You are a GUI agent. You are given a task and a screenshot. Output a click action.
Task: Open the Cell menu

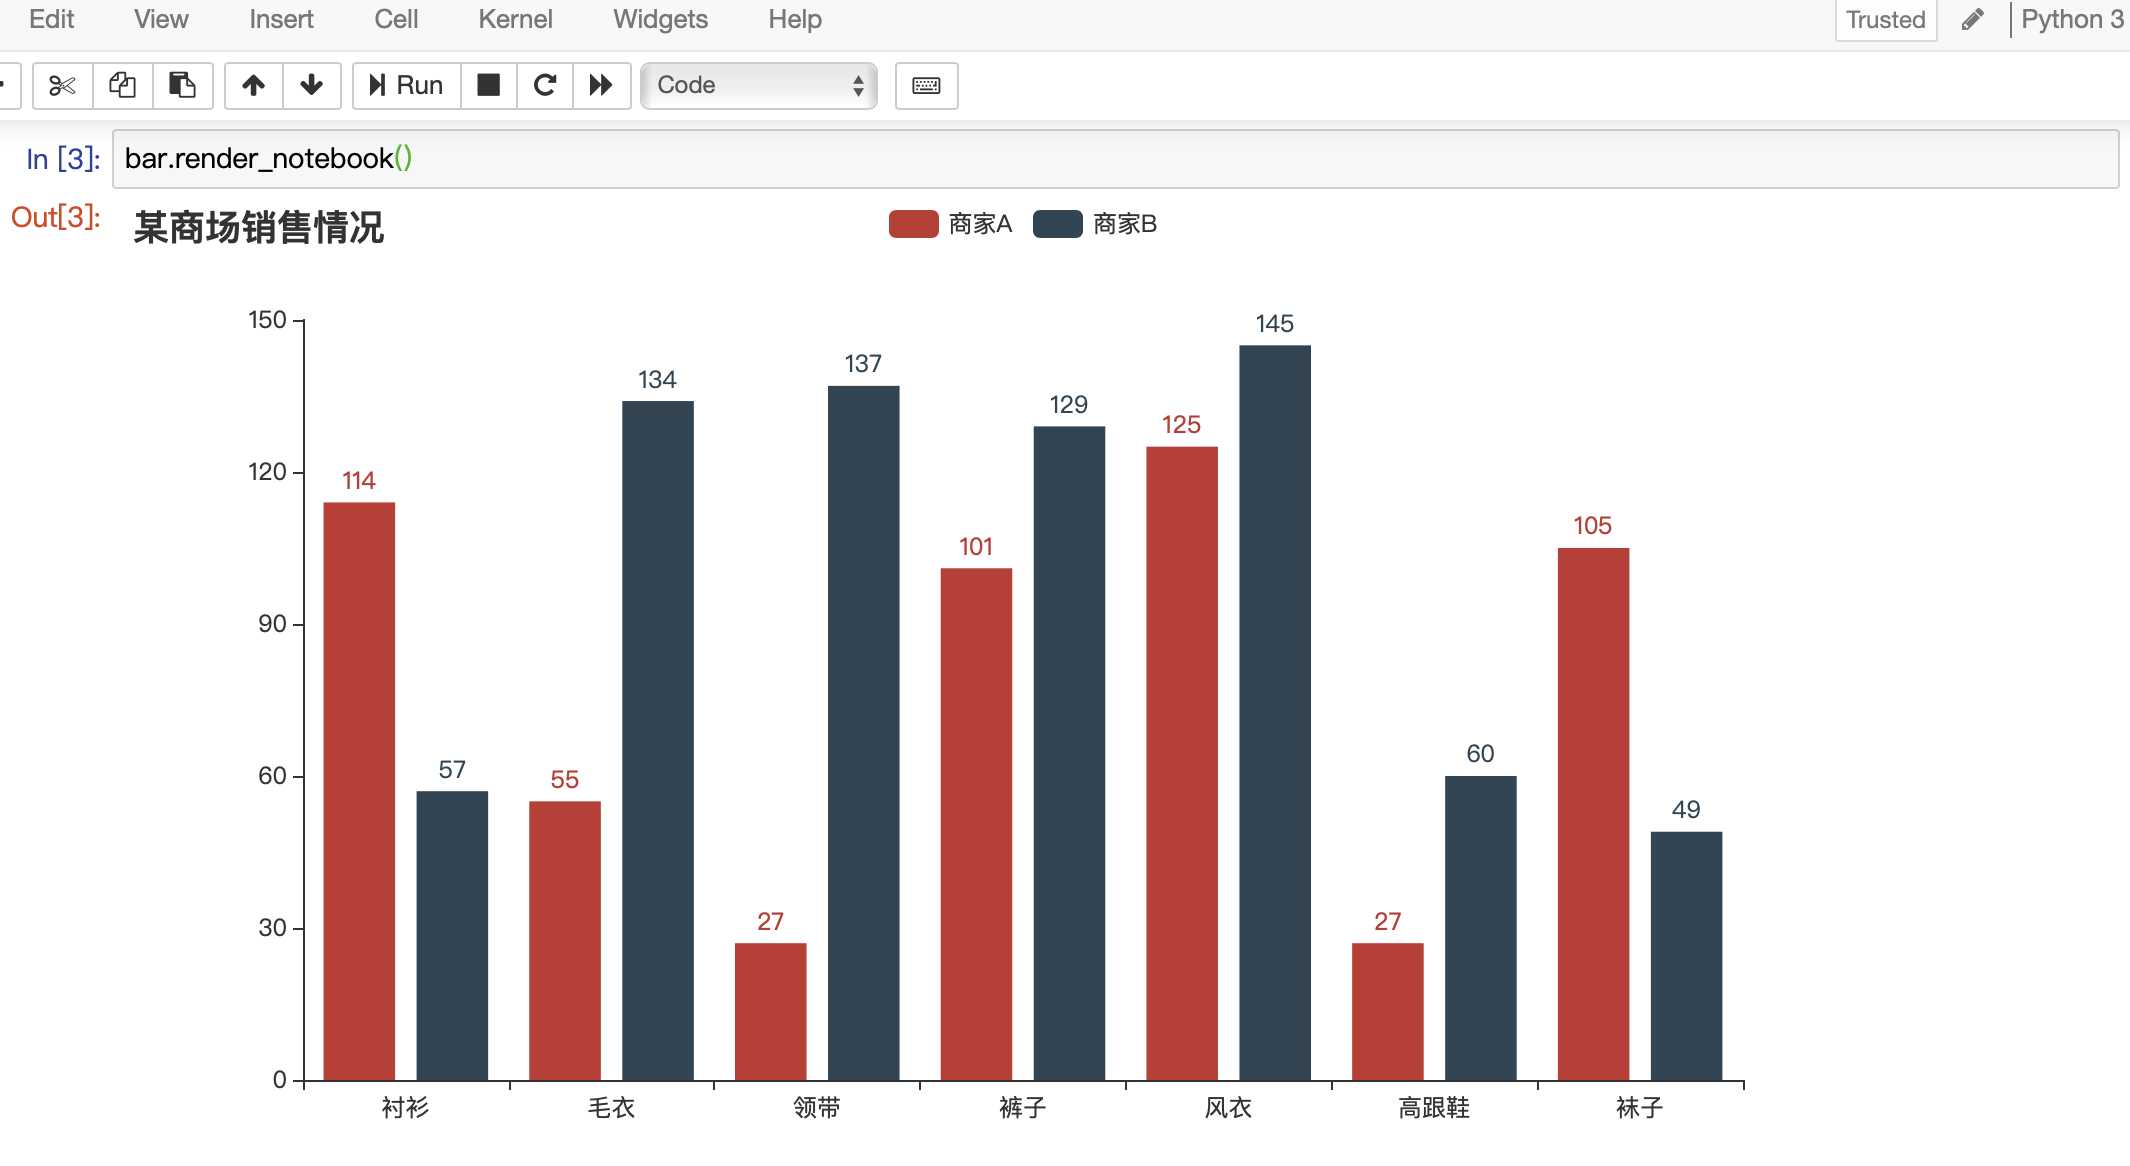tap(396, 19)
